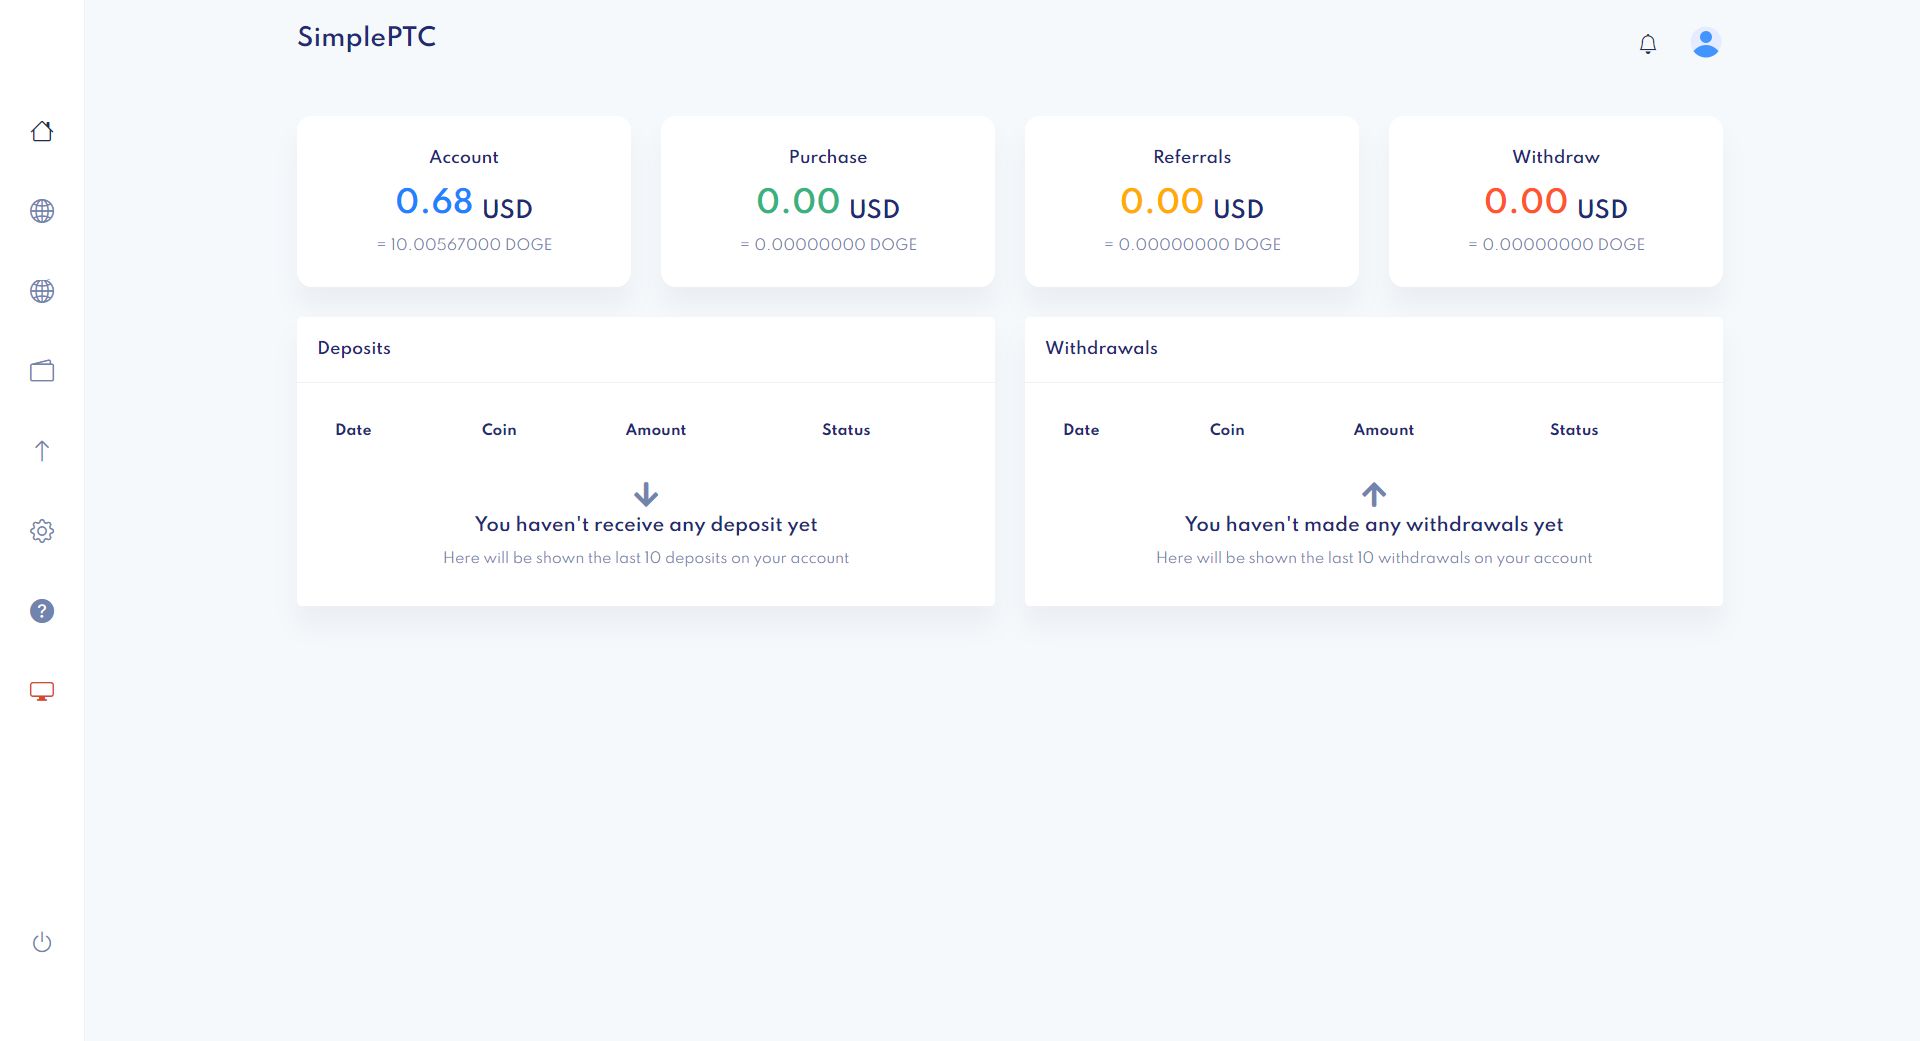Select the Purchase balance card

pyautogui.click(x=828, y=201)
